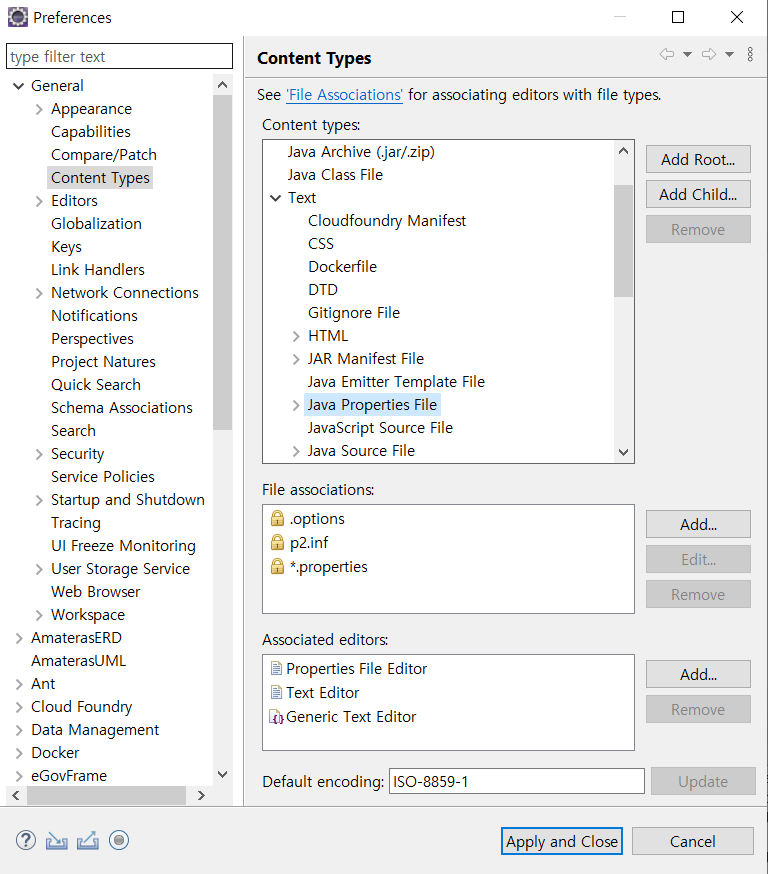Select UI Freeze Monitoring page
768x874 pixels.
123,546
